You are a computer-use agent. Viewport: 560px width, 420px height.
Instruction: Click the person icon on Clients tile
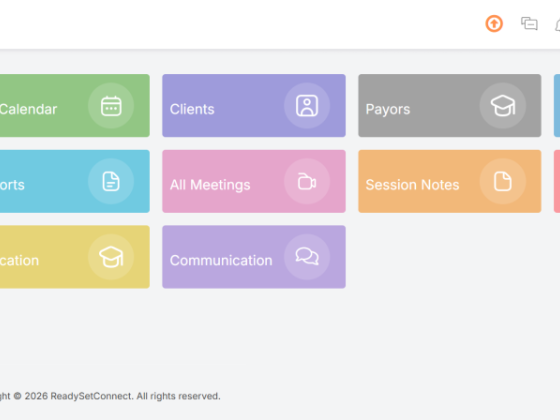click(307, 106)
